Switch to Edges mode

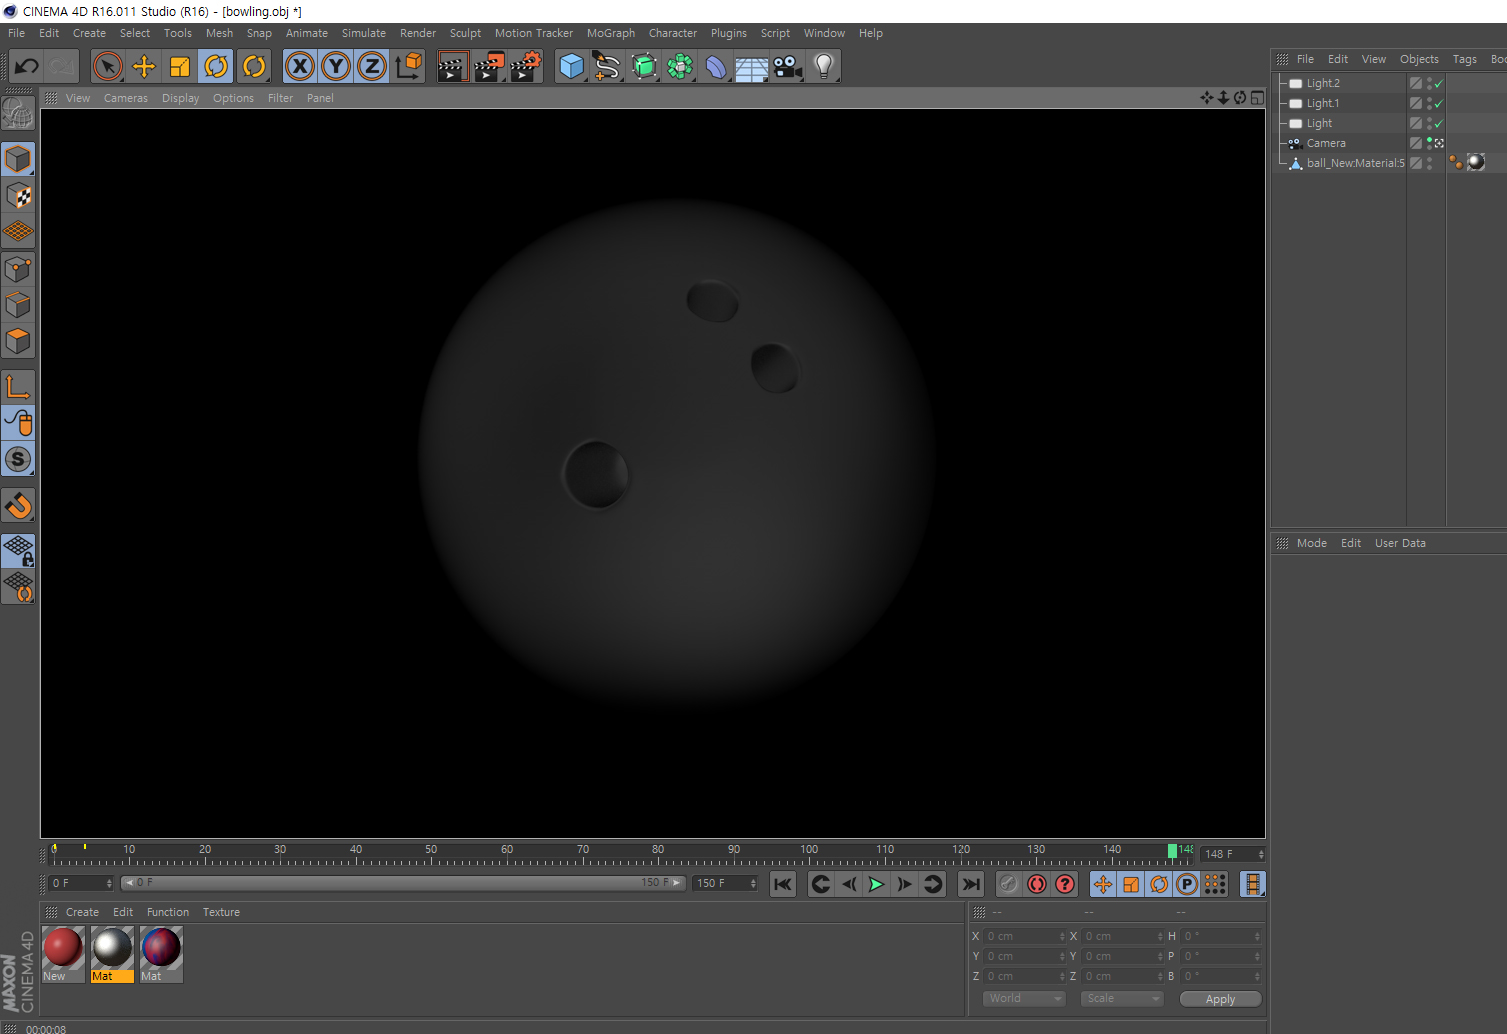18,304
